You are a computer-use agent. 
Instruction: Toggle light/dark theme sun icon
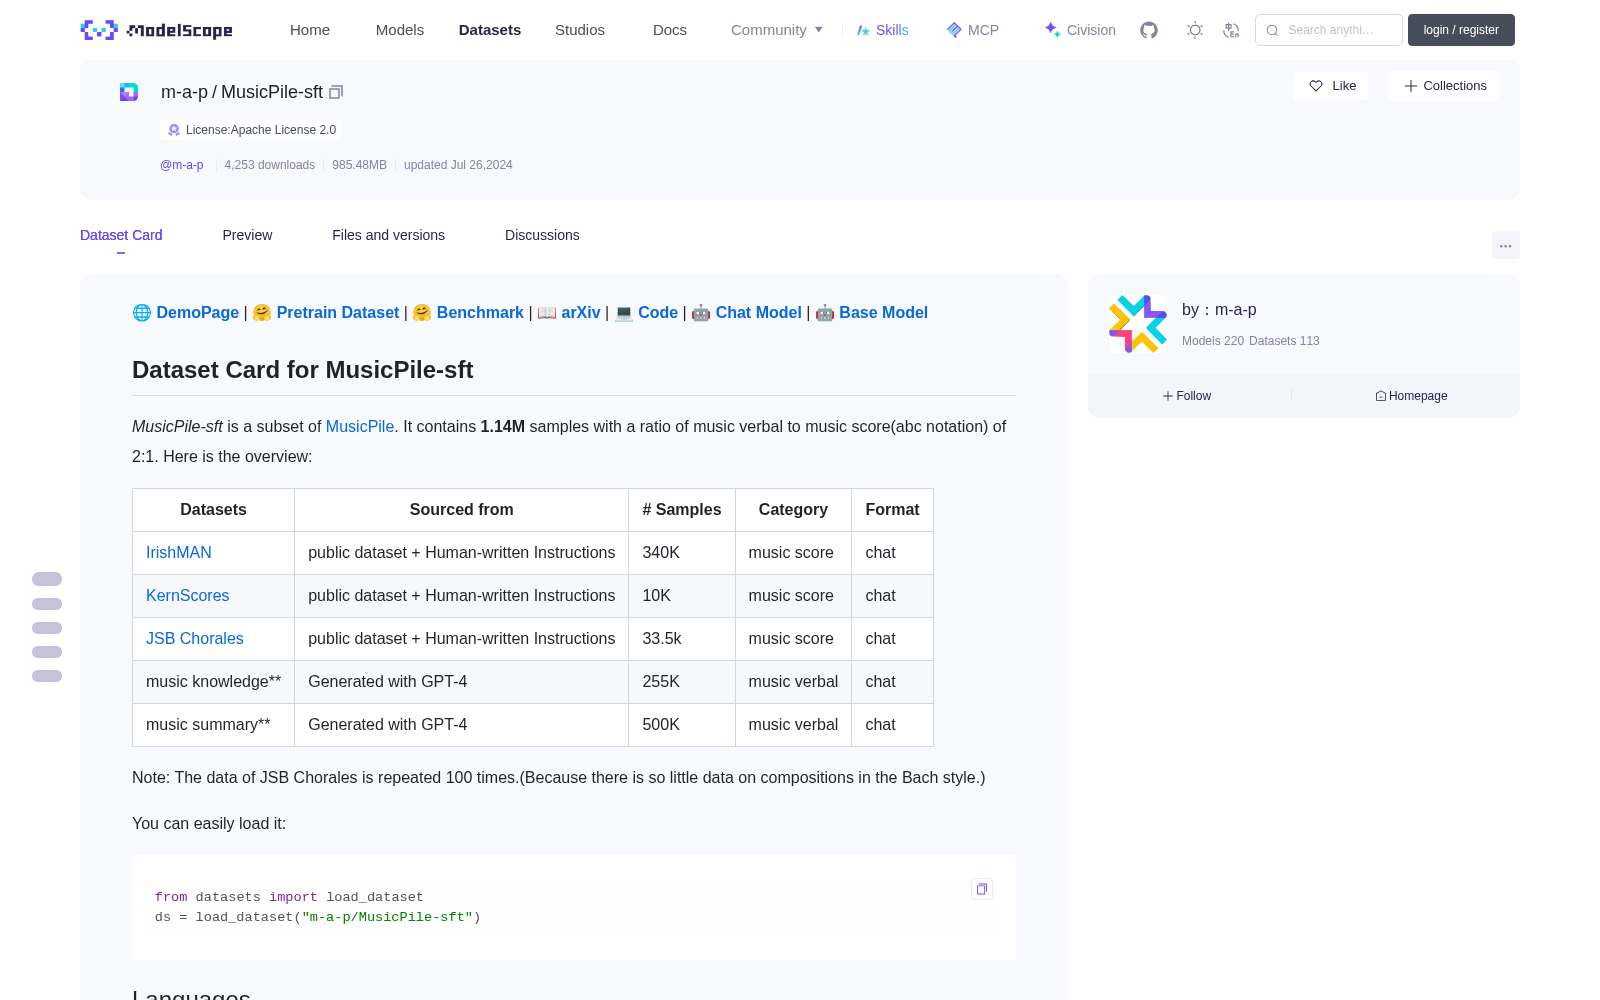tap(1195, 30)
